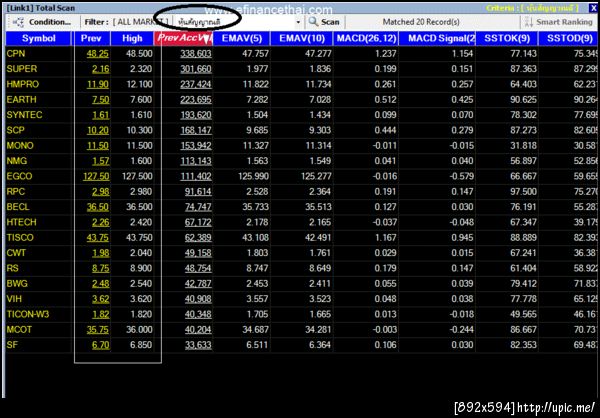
Task: Click RPC SSTOK value 97.500
Action: click(523, 191)
